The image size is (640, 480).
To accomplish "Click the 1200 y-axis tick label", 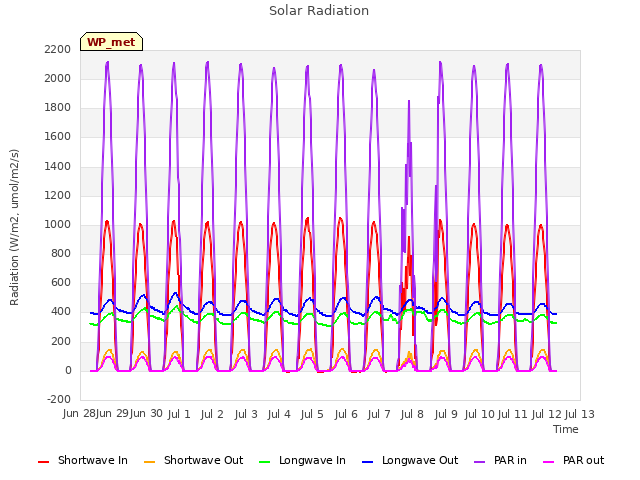I will tap(58, 196).
